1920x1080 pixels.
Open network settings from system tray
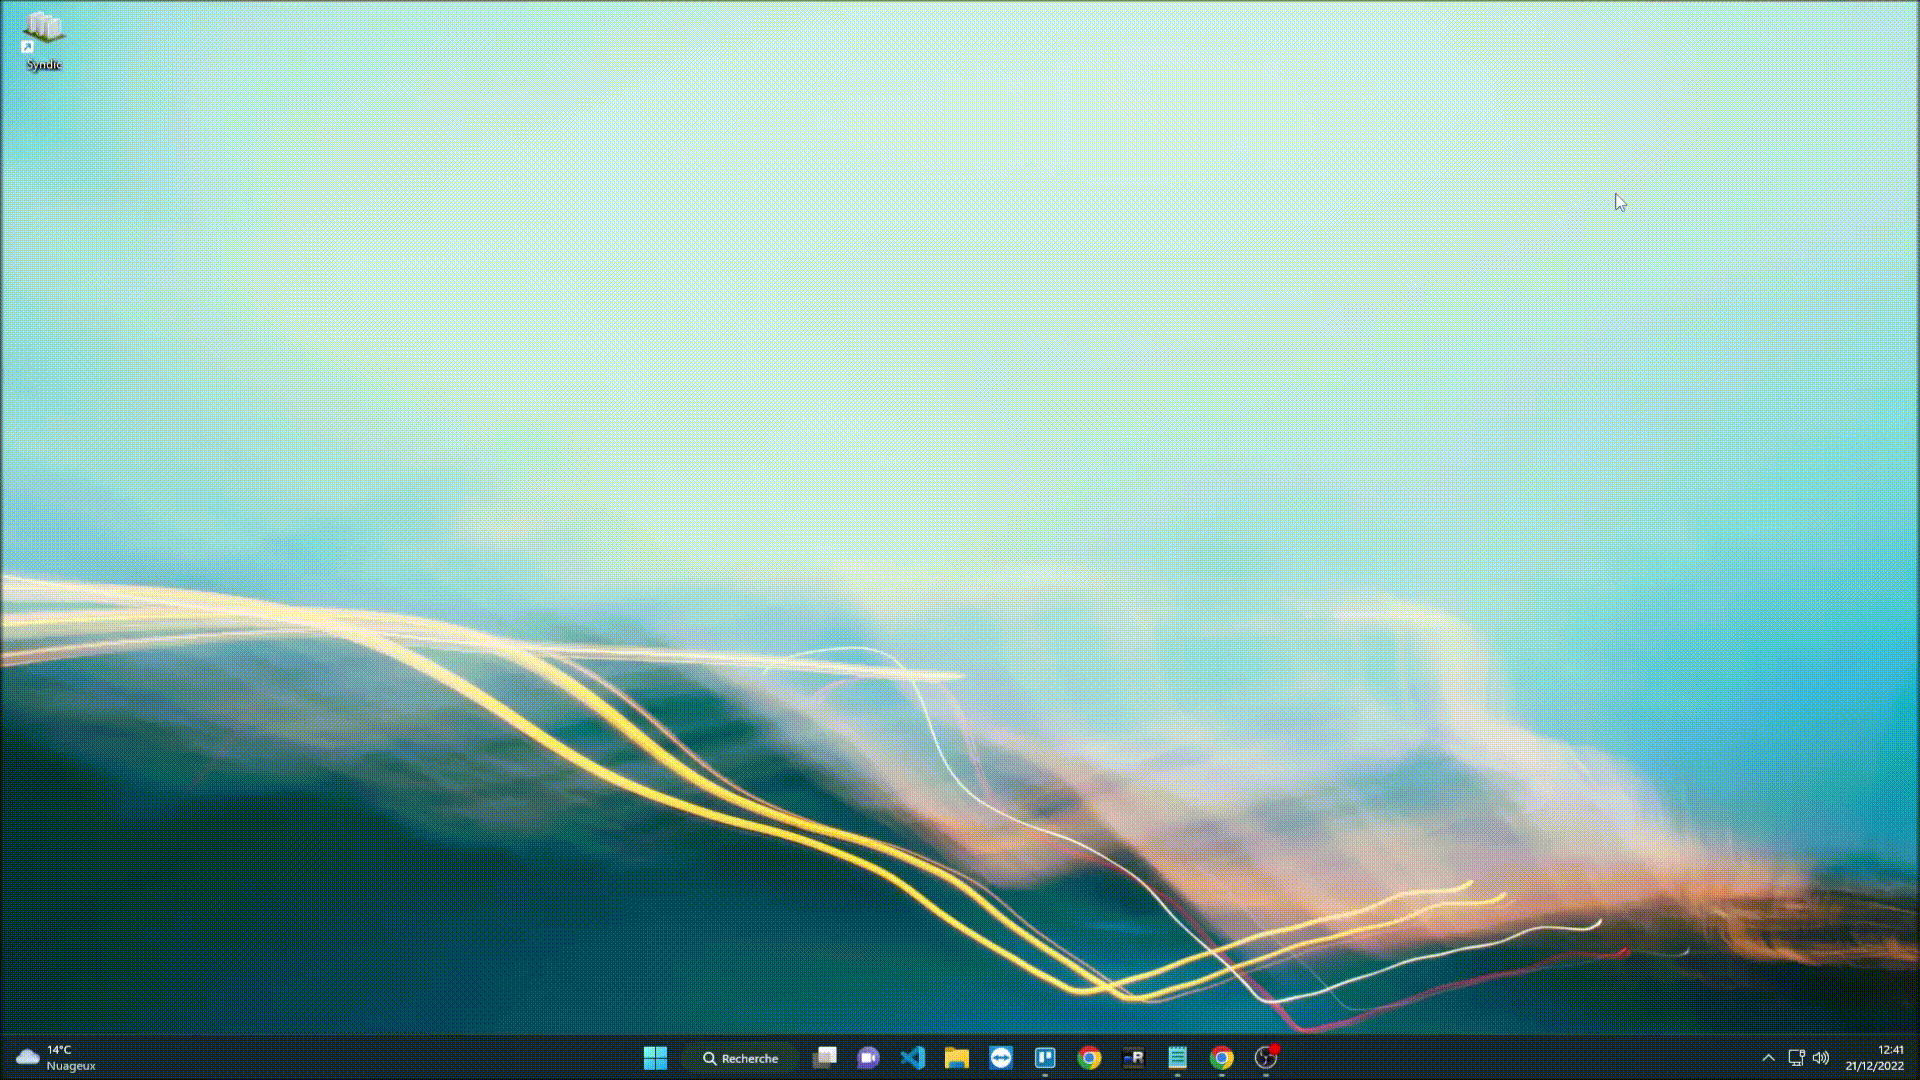(1796, 1058)
